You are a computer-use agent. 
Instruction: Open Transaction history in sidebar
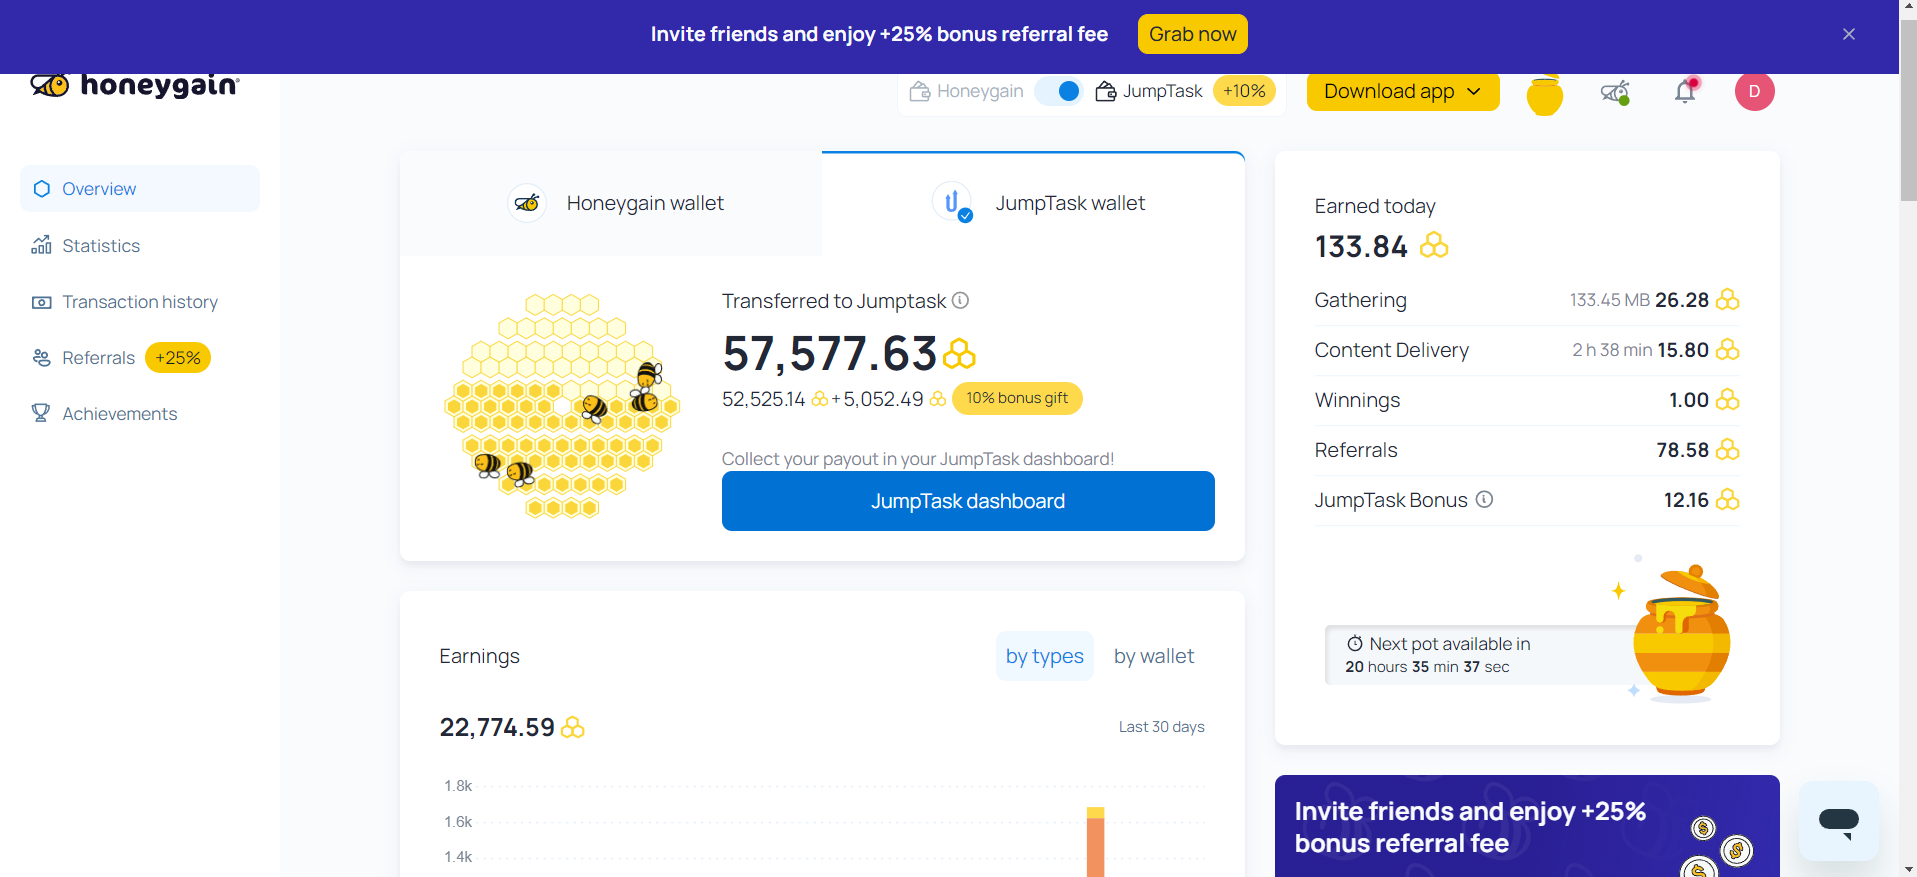[140, 302]
